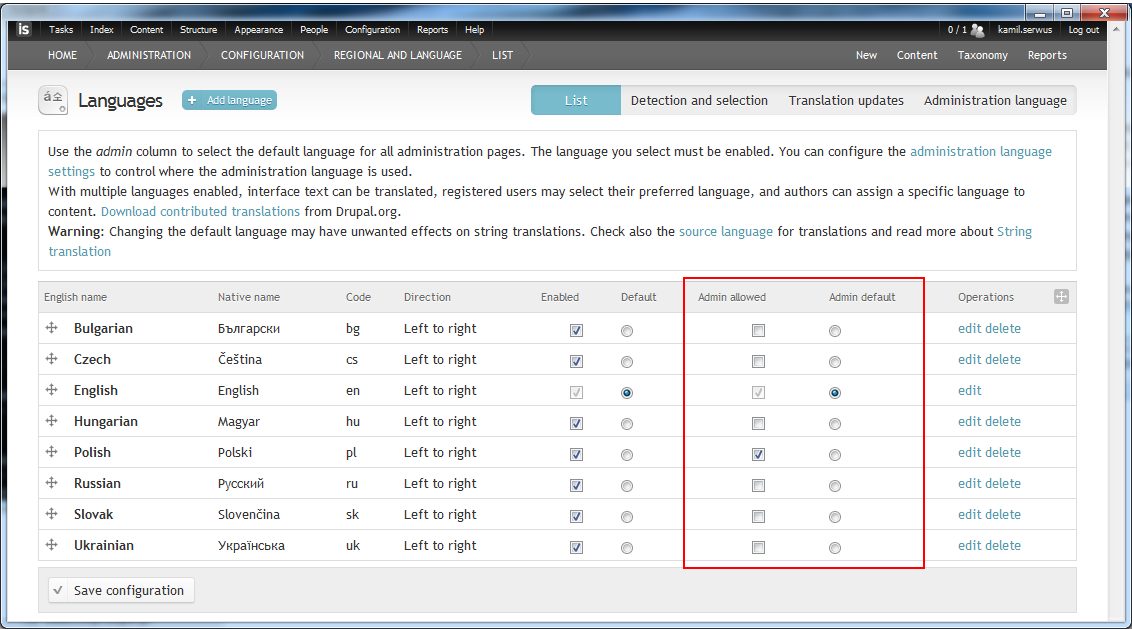Open the Structure menu
1132x630 pixels.
(x=199, y=30)
